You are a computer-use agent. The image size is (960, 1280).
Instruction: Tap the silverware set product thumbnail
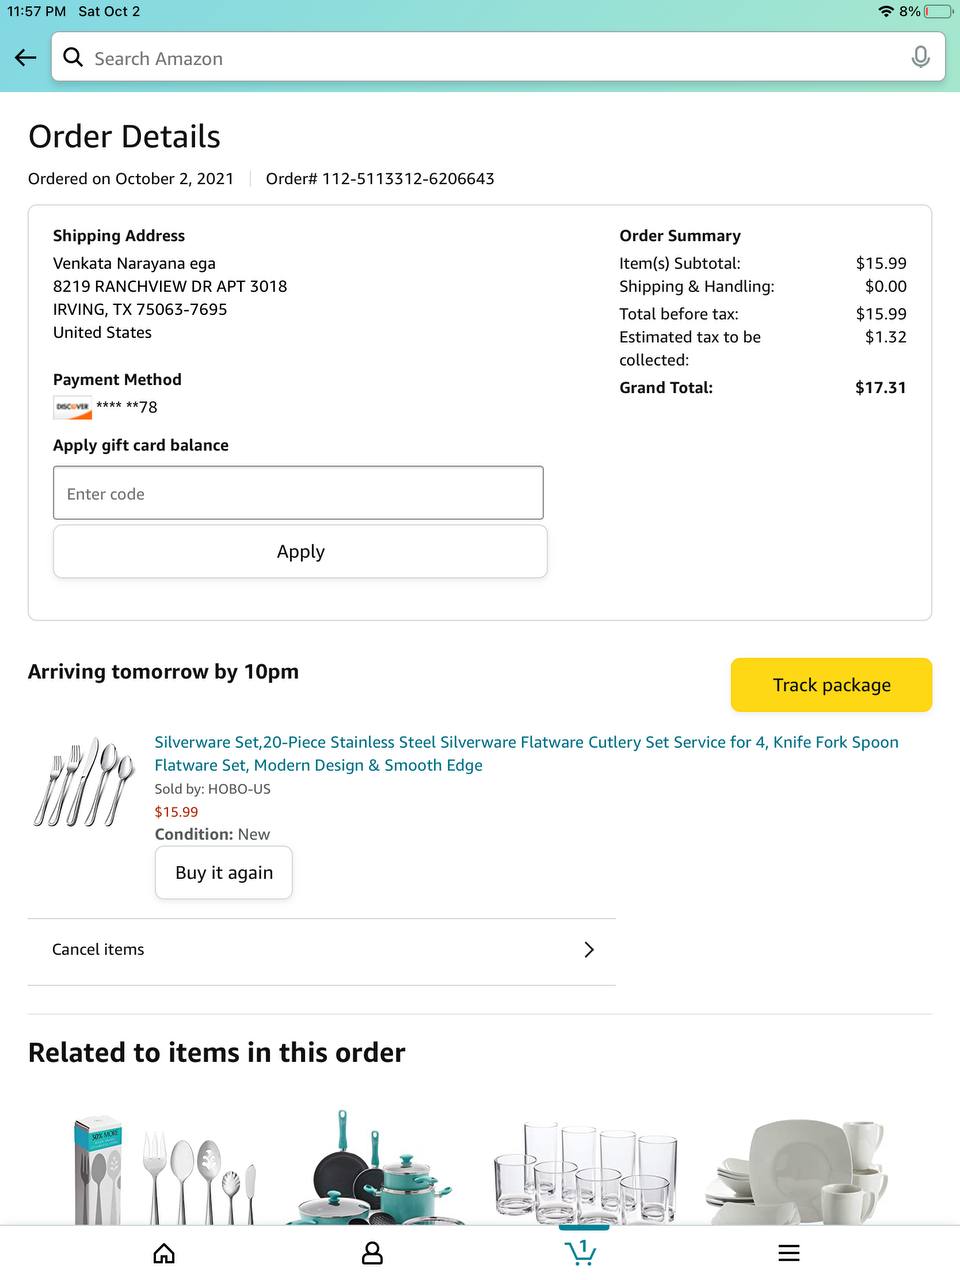click(x=84, y=783)
